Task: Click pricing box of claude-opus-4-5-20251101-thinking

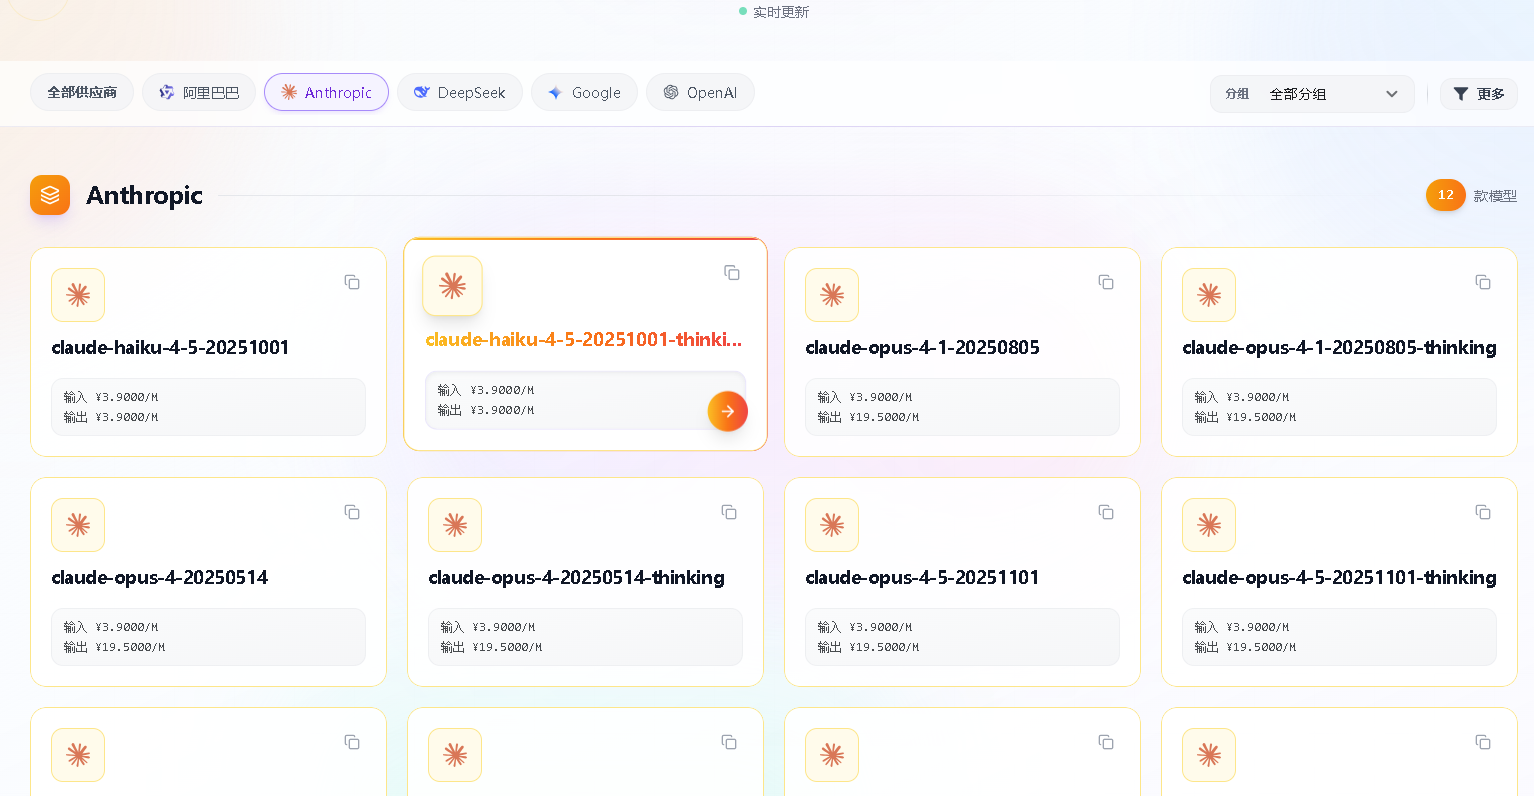Action: pos(1339,637)
